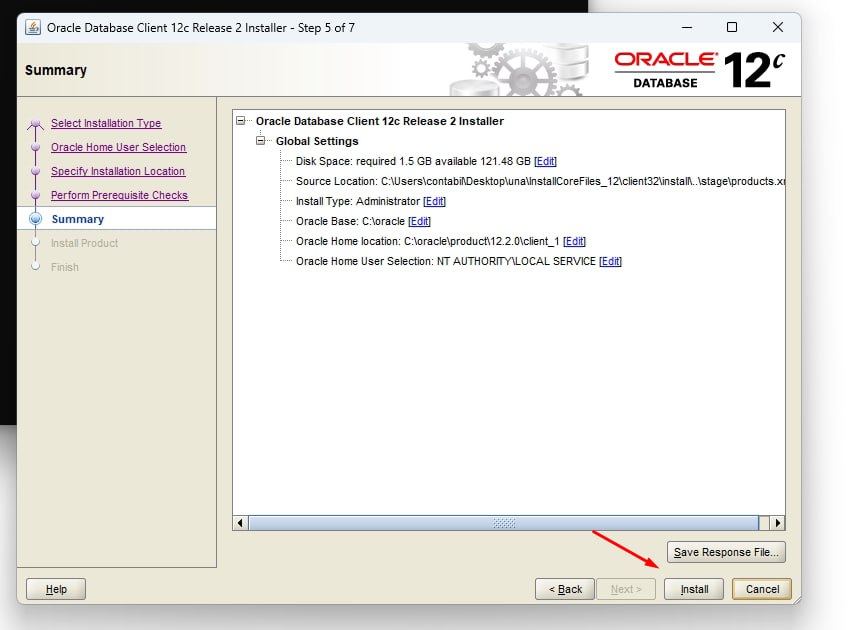
Task: Minimize the installer window
Action: (687, 27)
